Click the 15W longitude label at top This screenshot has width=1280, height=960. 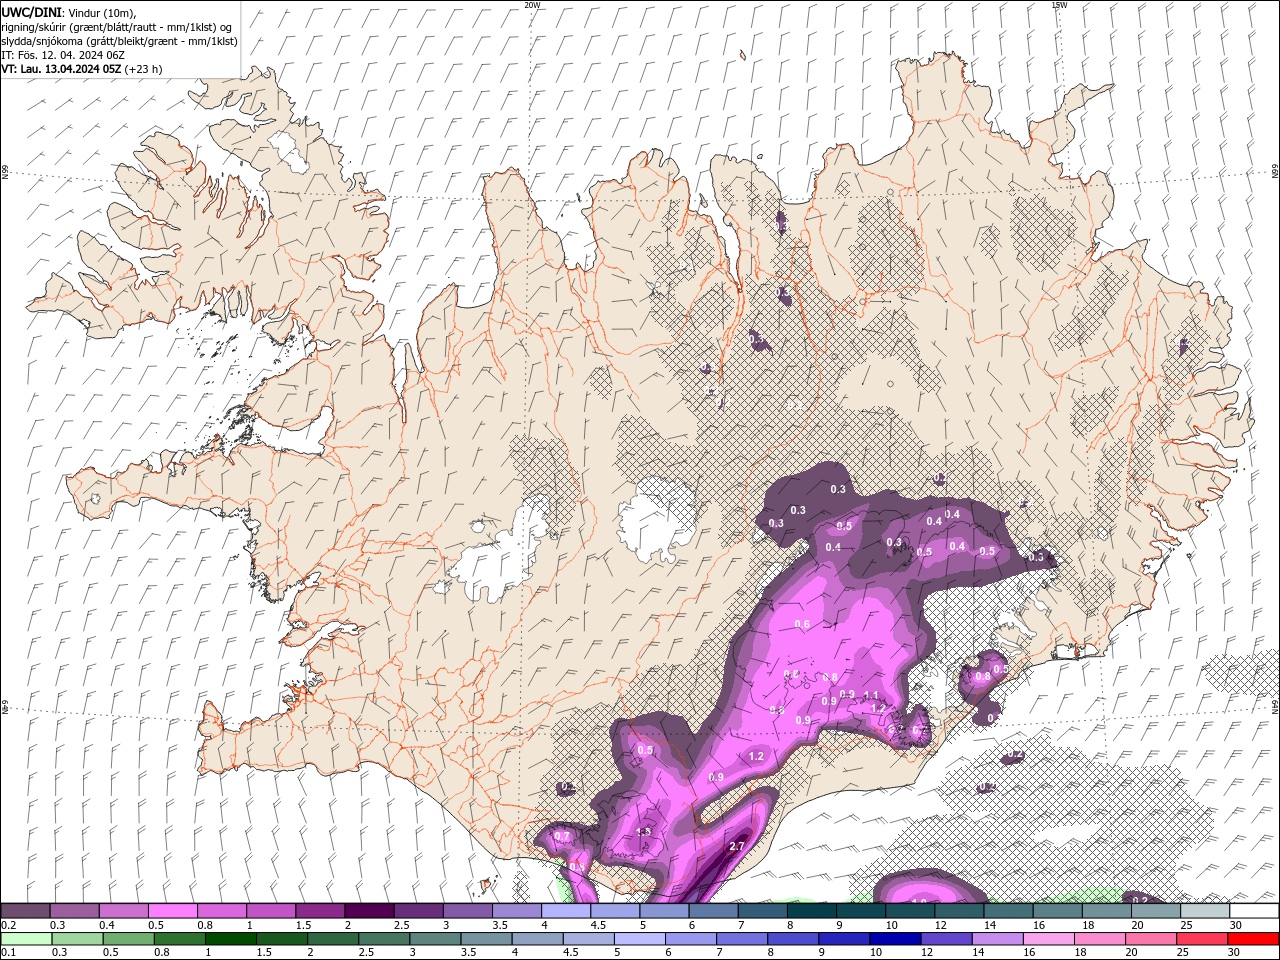[1059, 5]
